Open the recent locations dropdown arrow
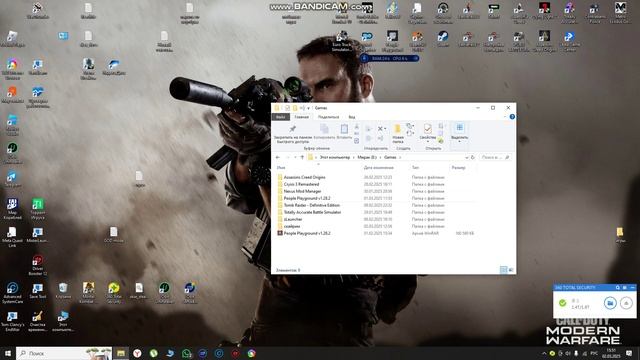The width and height of the screenshot is (640, 360). click(x=295, y=157)
